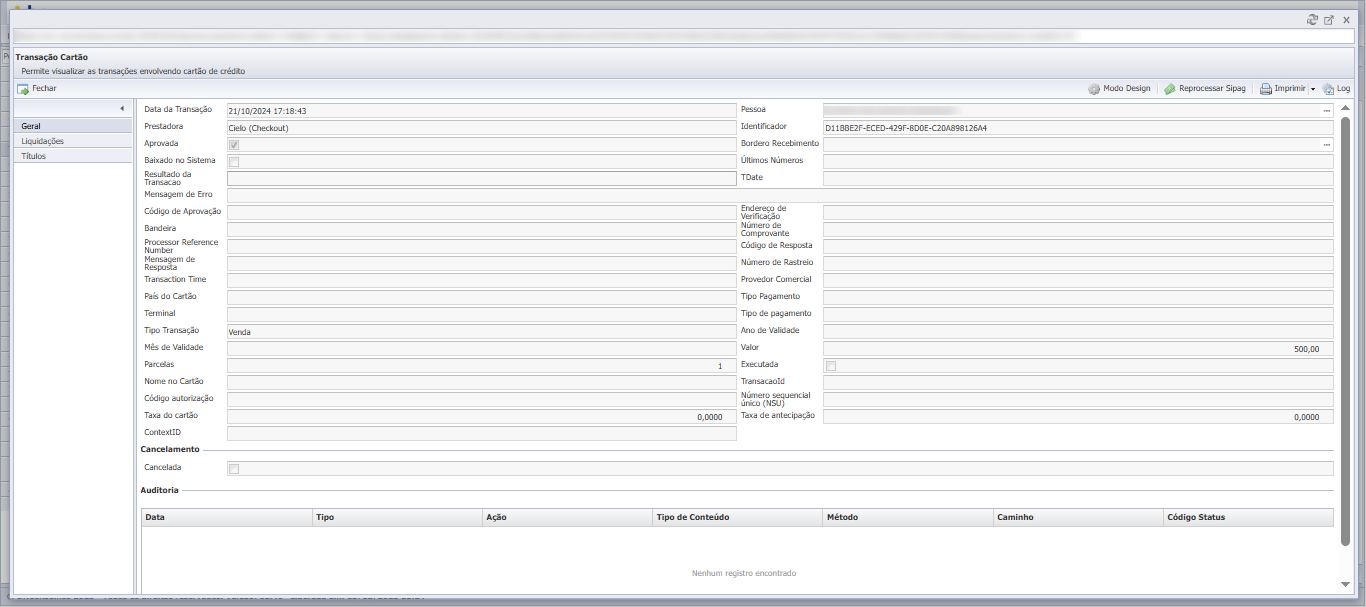The image size is (1366, 607).
Task: Click the Fechar button label
Action: point(44,89)
